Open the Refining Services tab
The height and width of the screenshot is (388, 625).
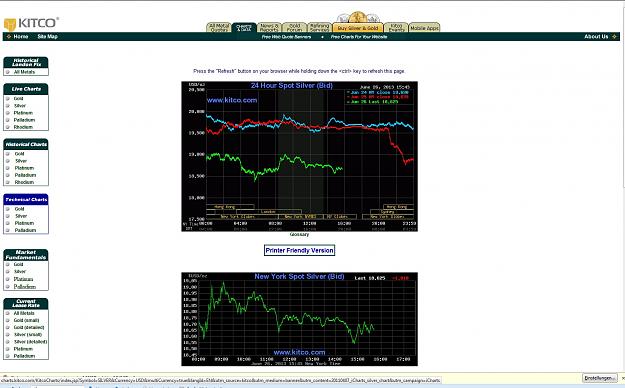(319, 28)
